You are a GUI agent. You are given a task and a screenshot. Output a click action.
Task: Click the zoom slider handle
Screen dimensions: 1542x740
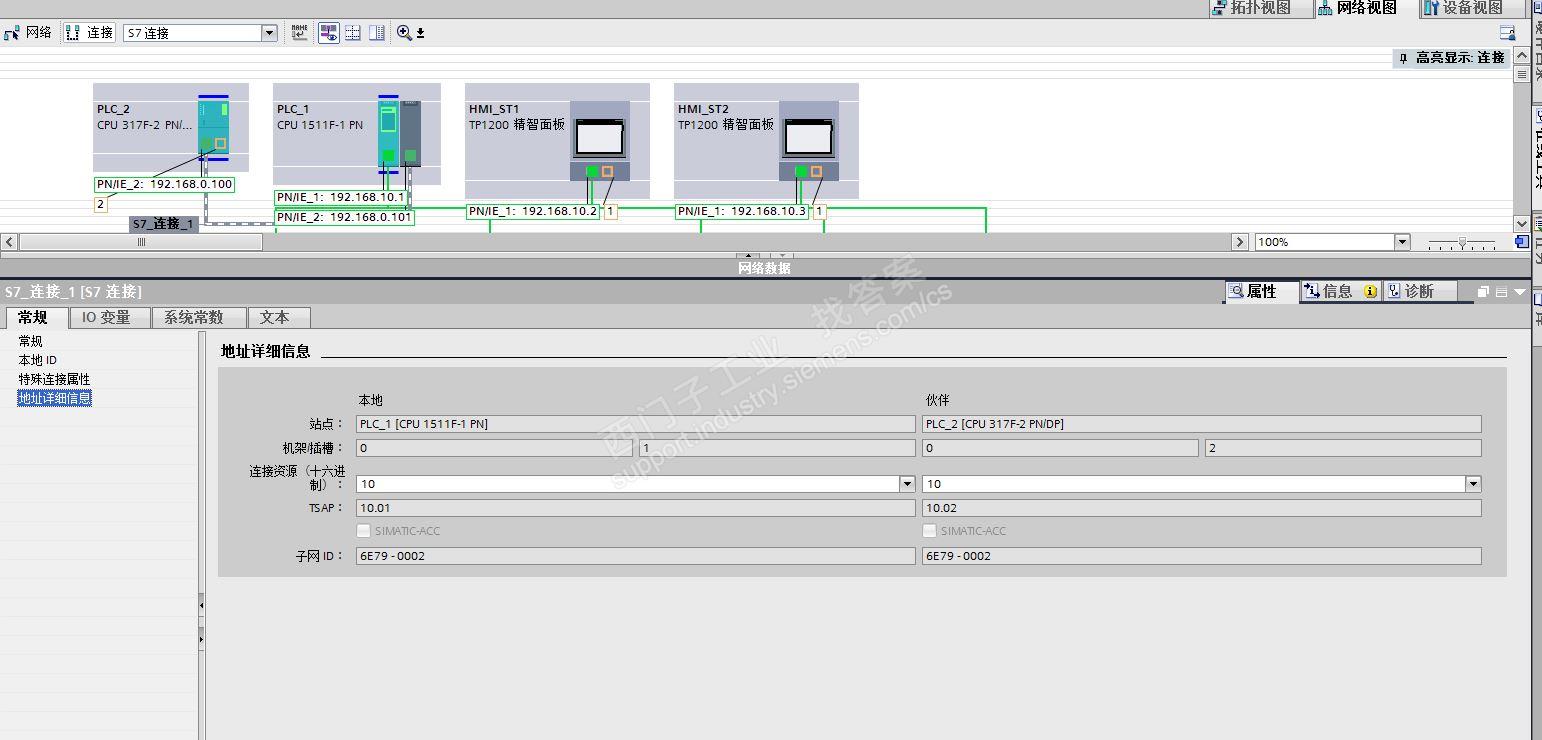(x=1462, y=242)
